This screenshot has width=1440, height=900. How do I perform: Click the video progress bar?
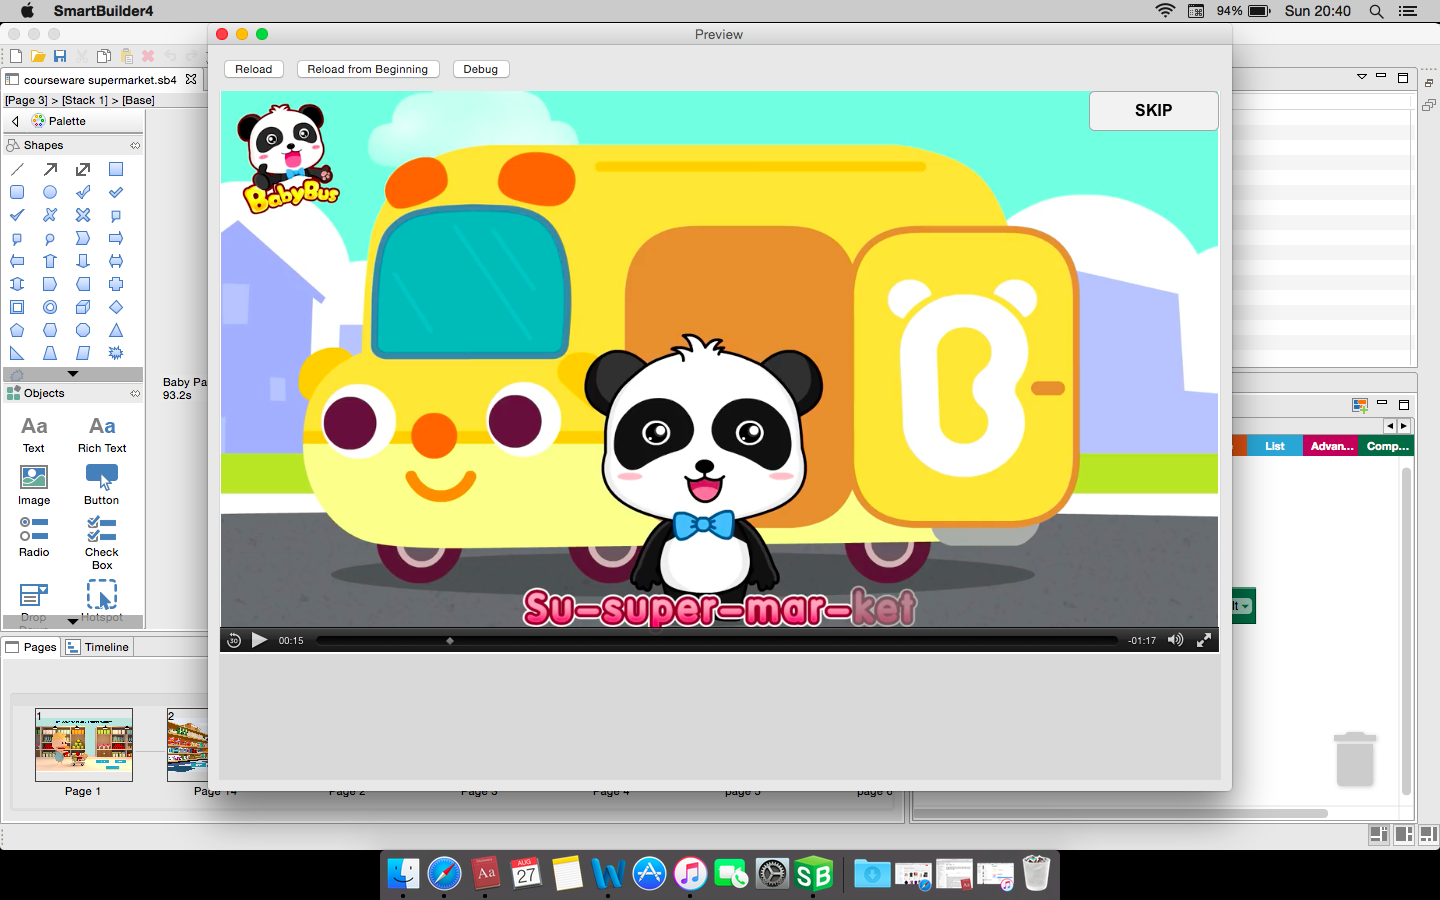coord(717,640)
